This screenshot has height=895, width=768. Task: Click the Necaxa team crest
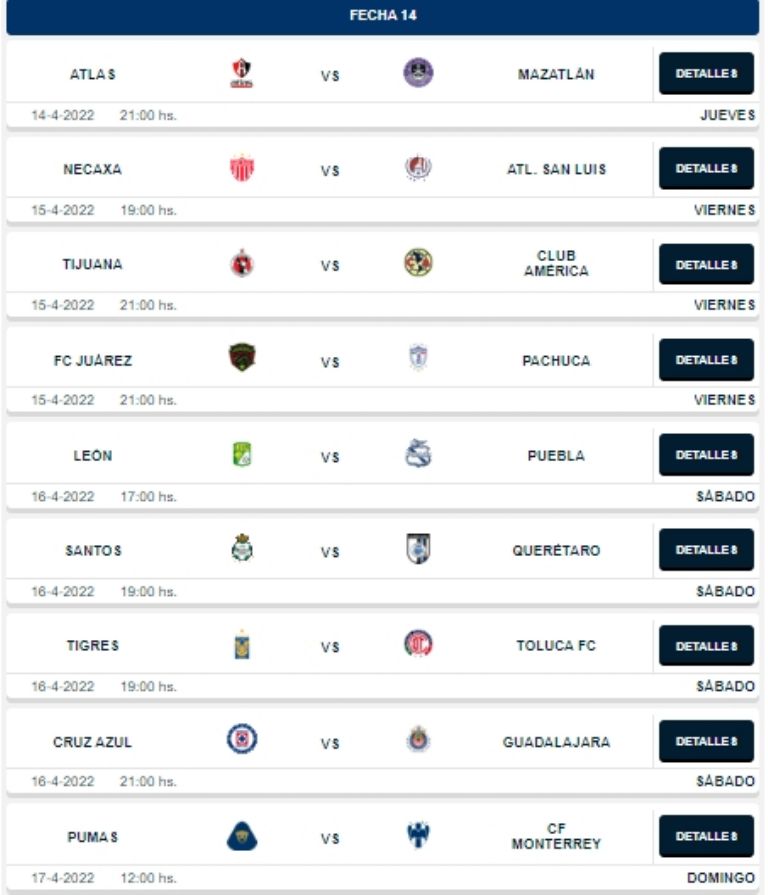pos(242,169)
